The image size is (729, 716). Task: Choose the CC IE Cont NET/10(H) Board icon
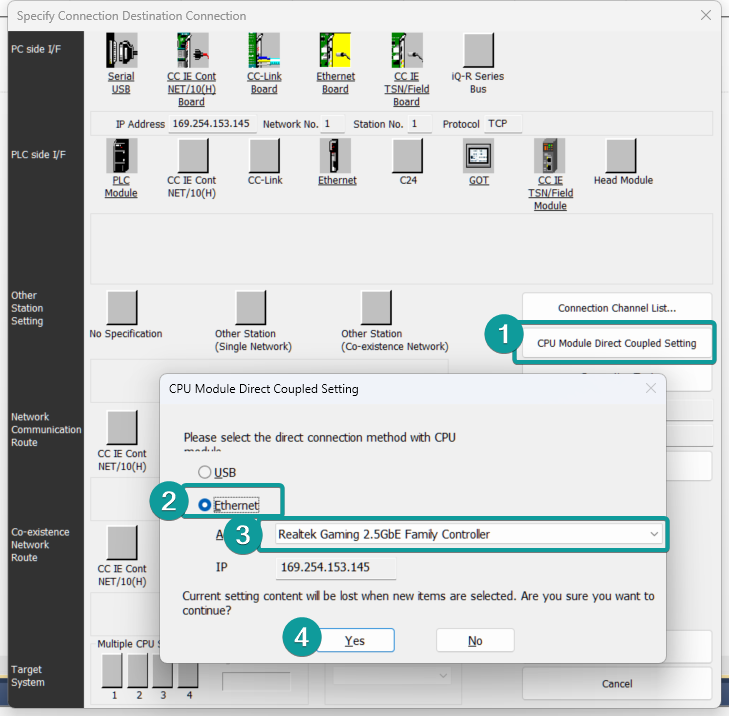pyautogui.click(x=192, y=51)
